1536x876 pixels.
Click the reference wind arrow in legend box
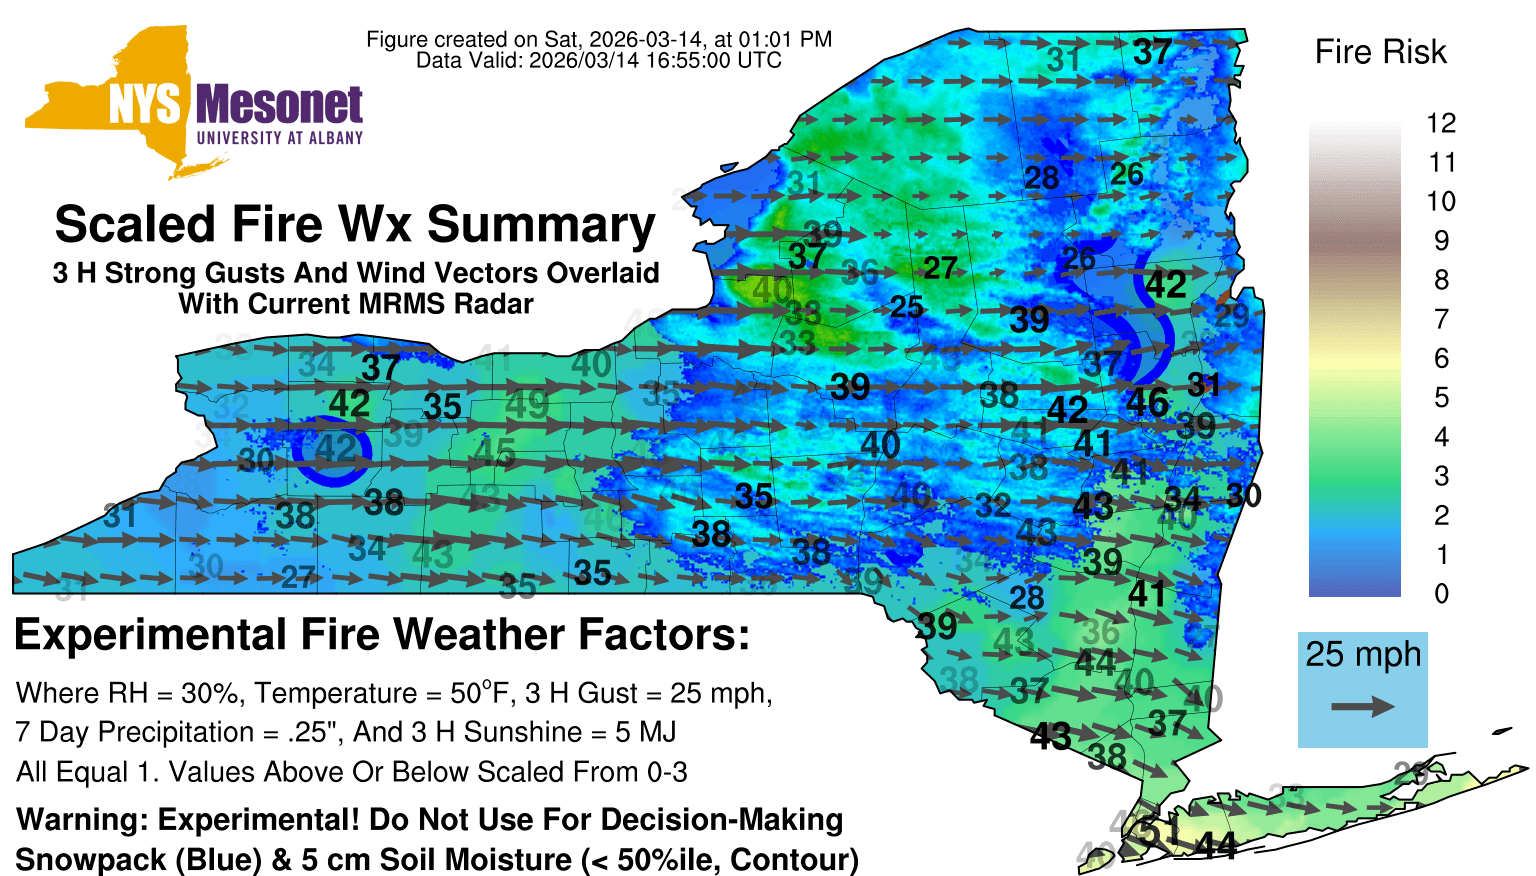[x=1362, y=707]
